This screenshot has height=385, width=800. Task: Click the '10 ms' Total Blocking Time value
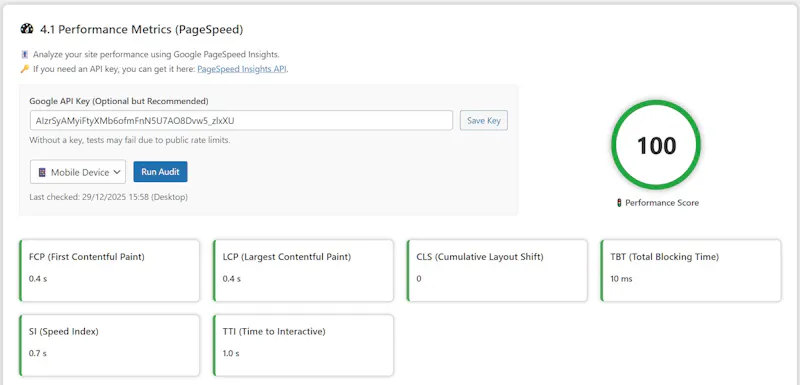pyautogui.click(x=621, y=279)
